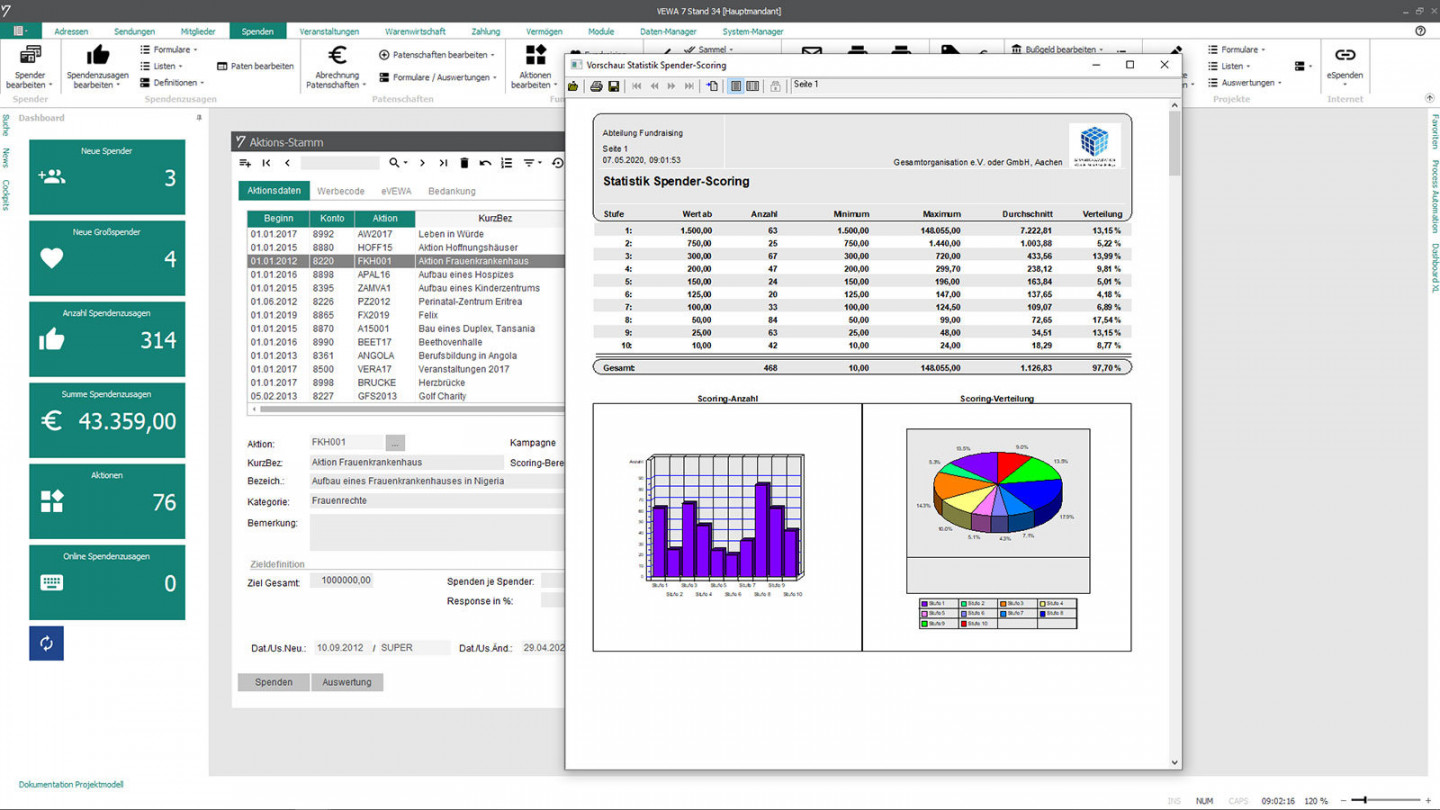Open the filter dropdown in Aktions-Stamm toolbar
This screenshot has width=1440, height=810.
click(532, 163)
